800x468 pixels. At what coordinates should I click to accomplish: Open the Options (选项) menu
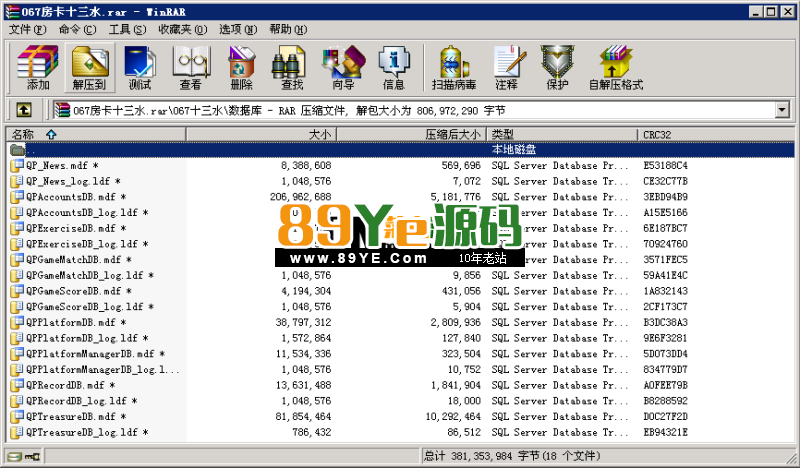pyautogui.click(x=238, y=29)
